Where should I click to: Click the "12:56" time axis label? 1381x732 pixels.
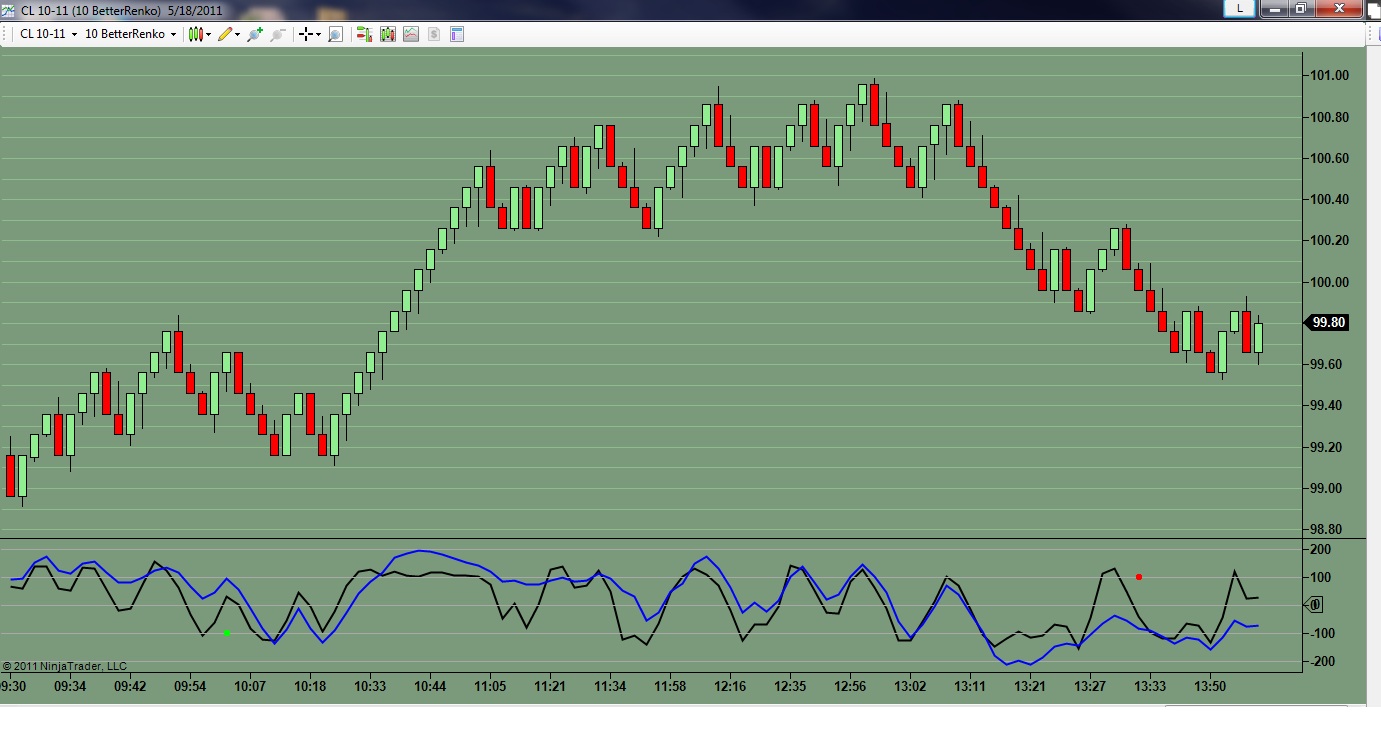tap(850, 687)
